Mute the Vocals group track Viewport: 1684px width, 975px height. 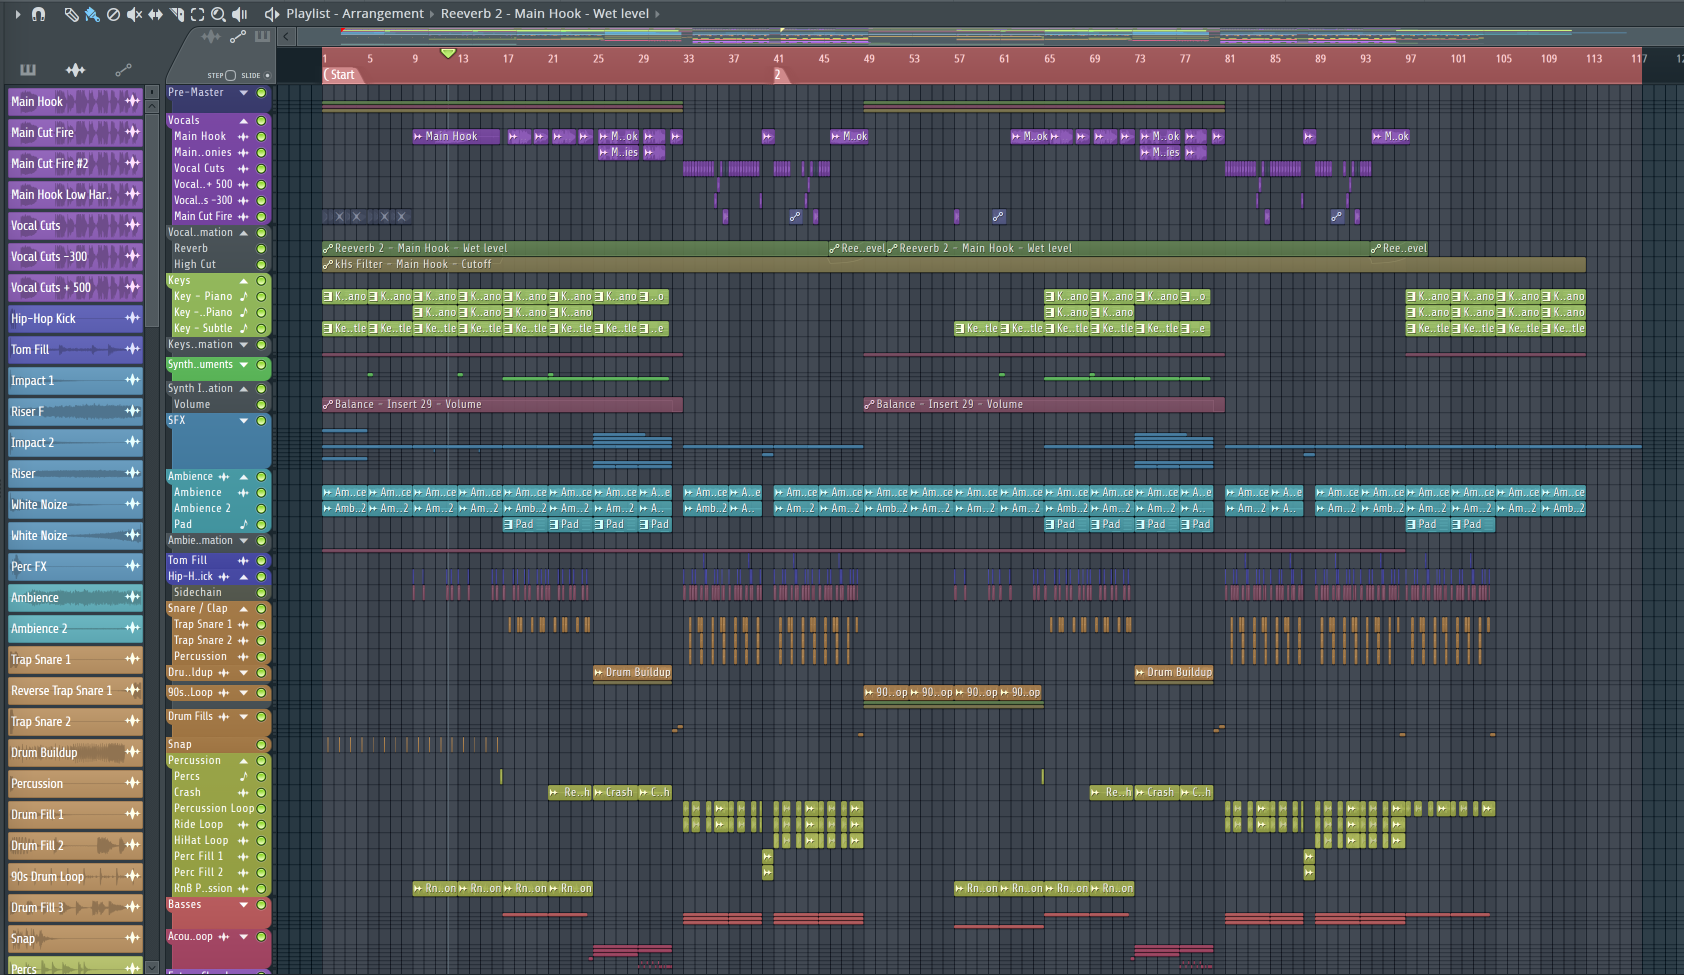tap(261, 121)
